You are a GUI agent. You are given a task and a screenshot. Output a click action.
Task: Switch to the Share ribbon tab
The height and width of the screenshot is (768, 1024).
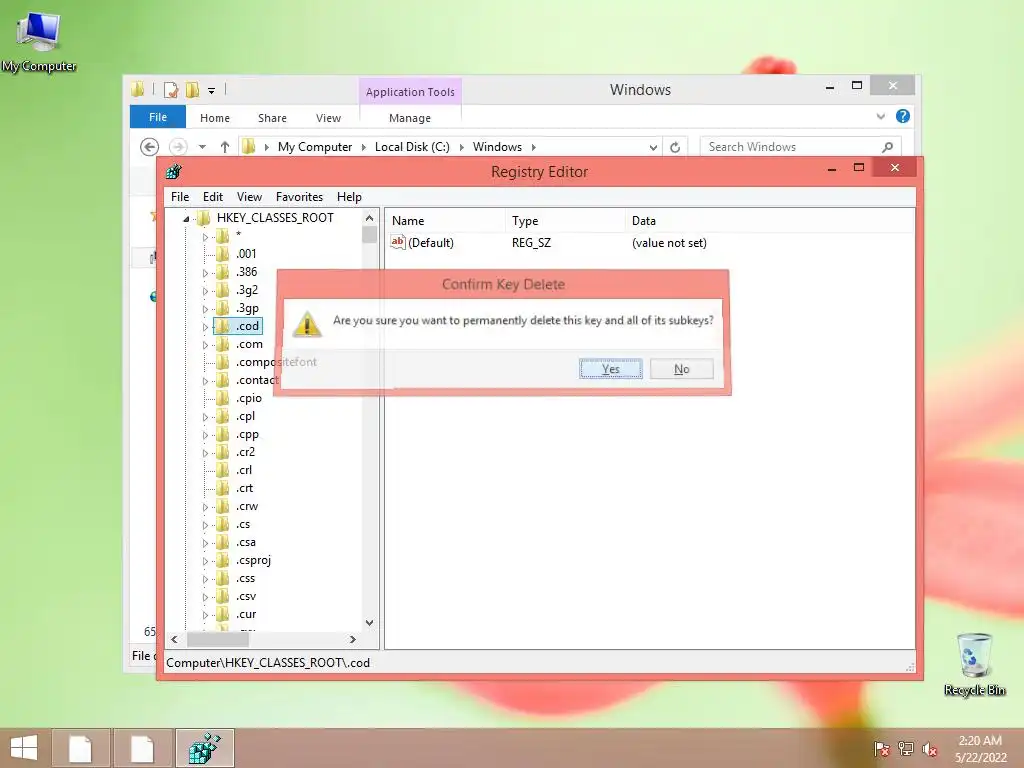point(272,118)
